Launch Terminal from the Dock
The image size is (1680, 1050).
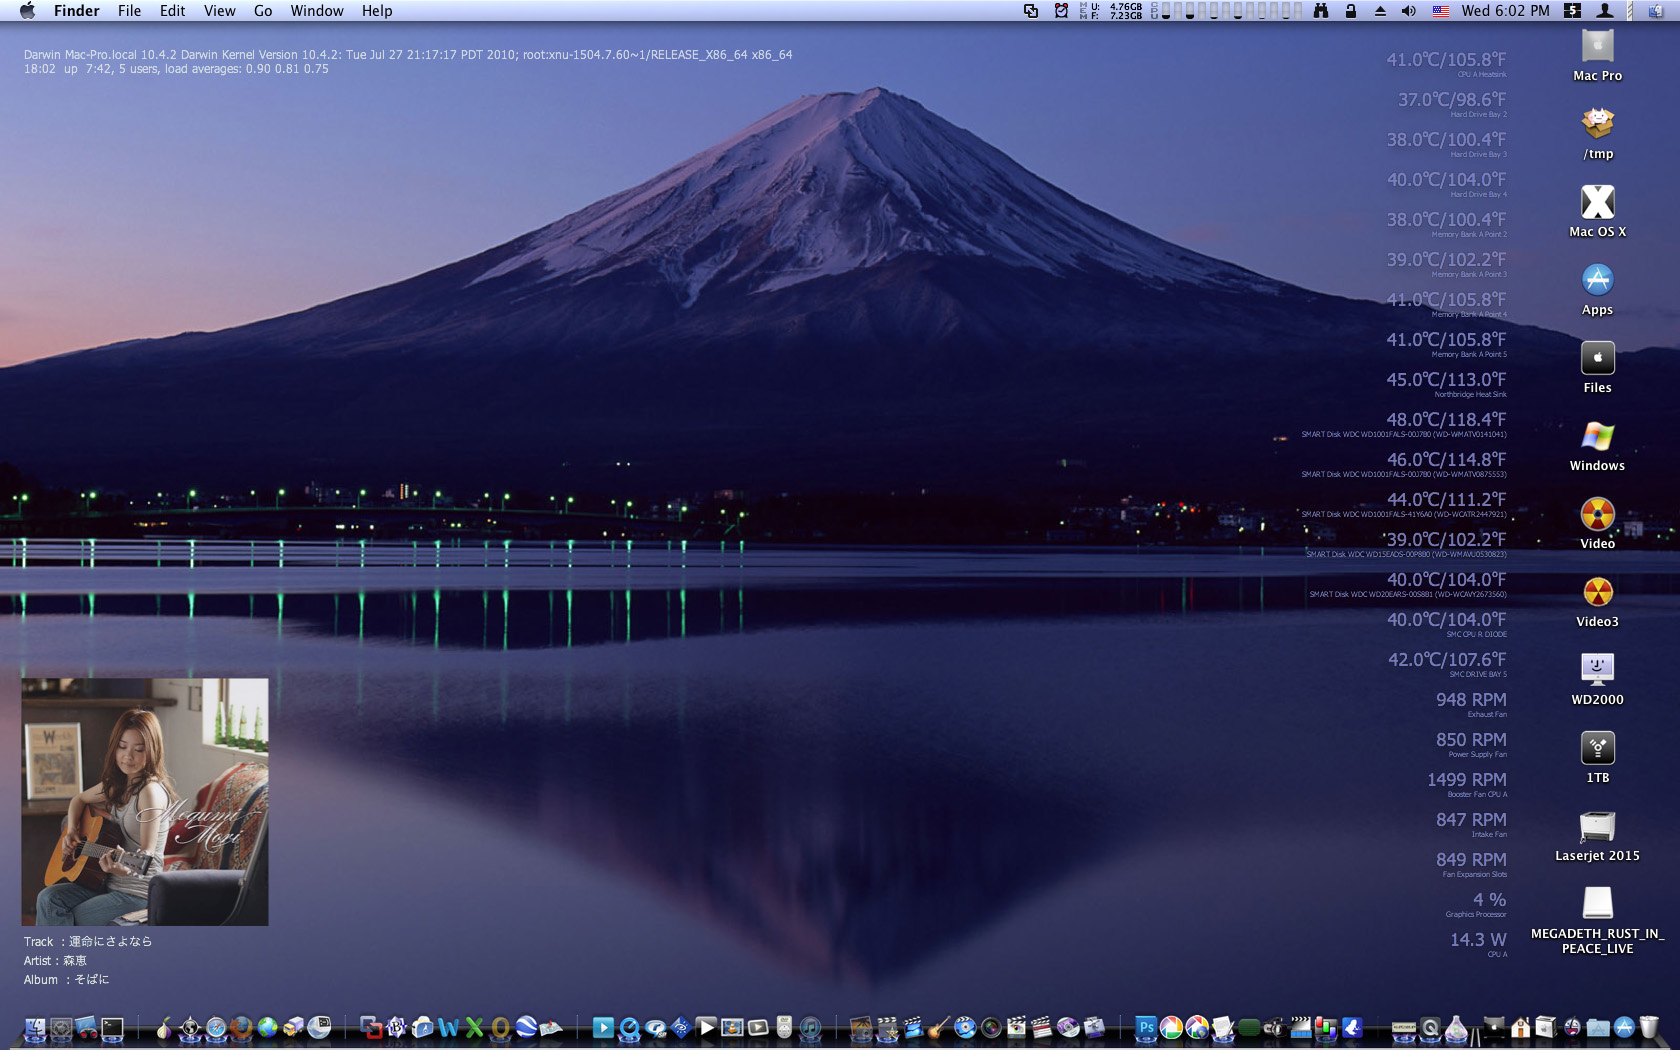112,1027
